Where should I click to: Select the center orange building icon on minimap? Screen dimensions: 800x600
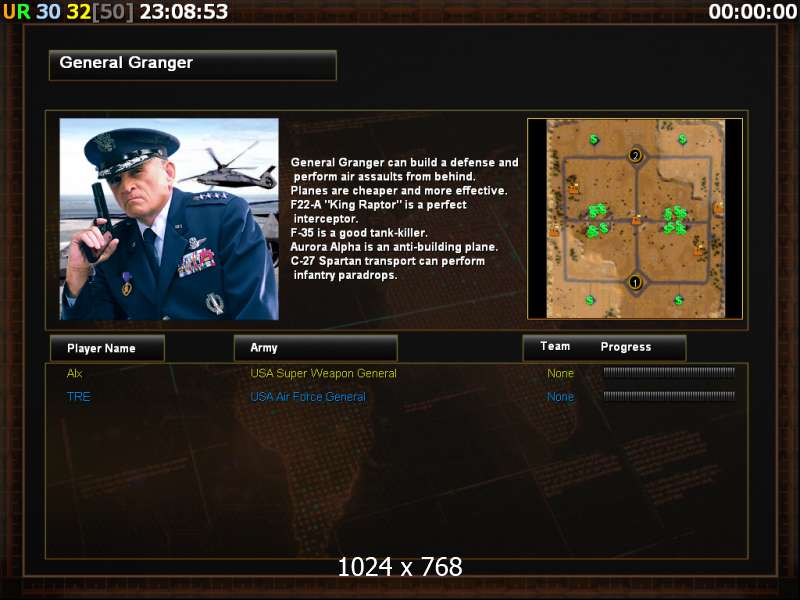[x=636, y=220]
